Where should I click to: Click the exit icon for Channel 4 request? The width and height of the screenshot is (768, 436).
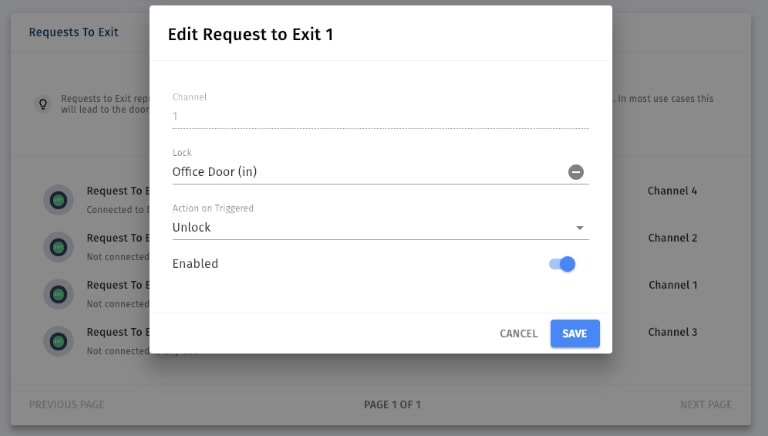point(58,200)
